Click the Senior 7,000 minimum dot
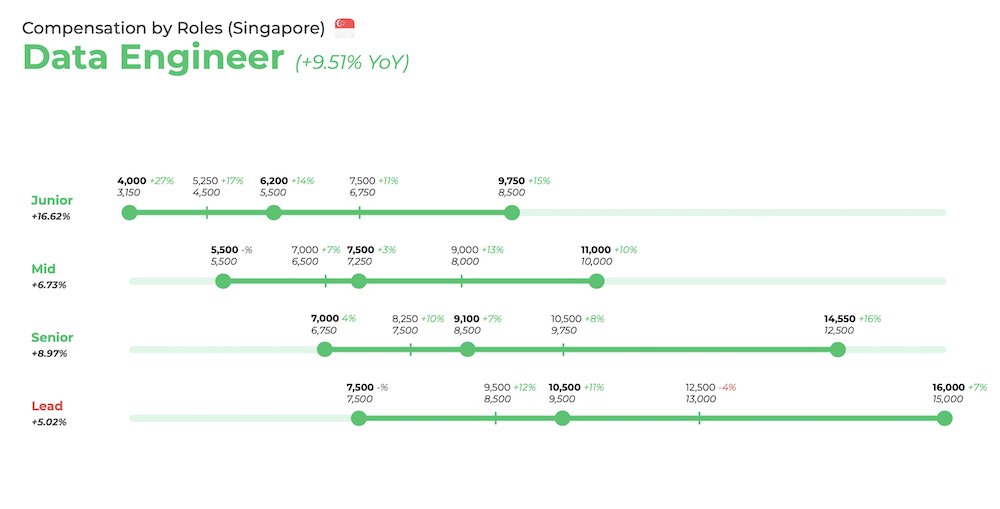Screen dimensions: 1000x509 click(x=325, y=350)
